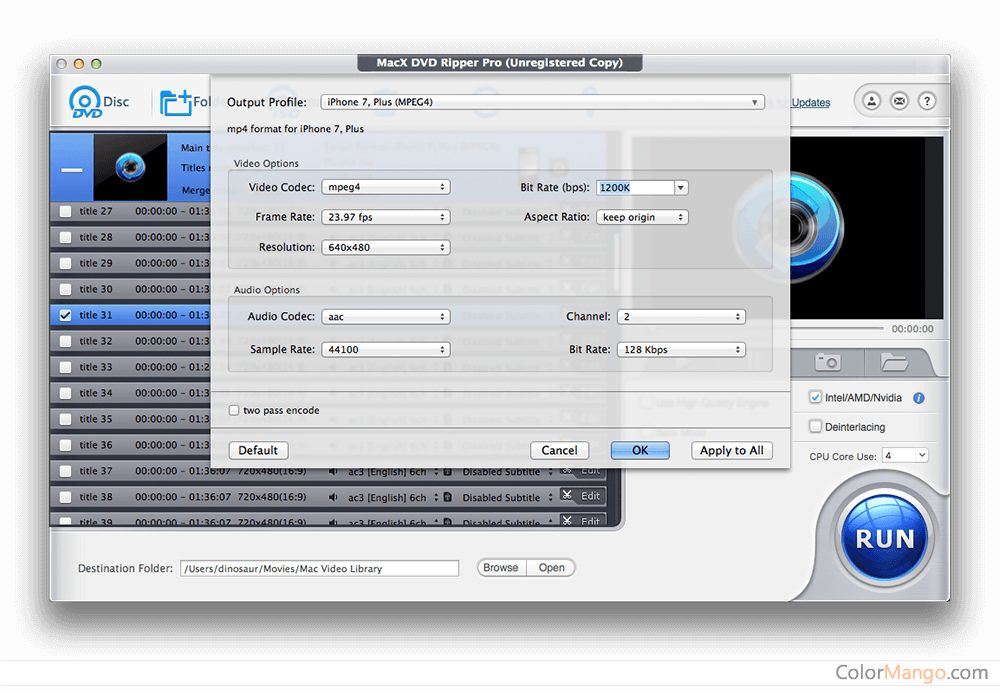This screenshot has height=693, width=1000.
Task: Enable the Deinterlacing checkbox
Action: pyautogui.click(x=815, y=427)
